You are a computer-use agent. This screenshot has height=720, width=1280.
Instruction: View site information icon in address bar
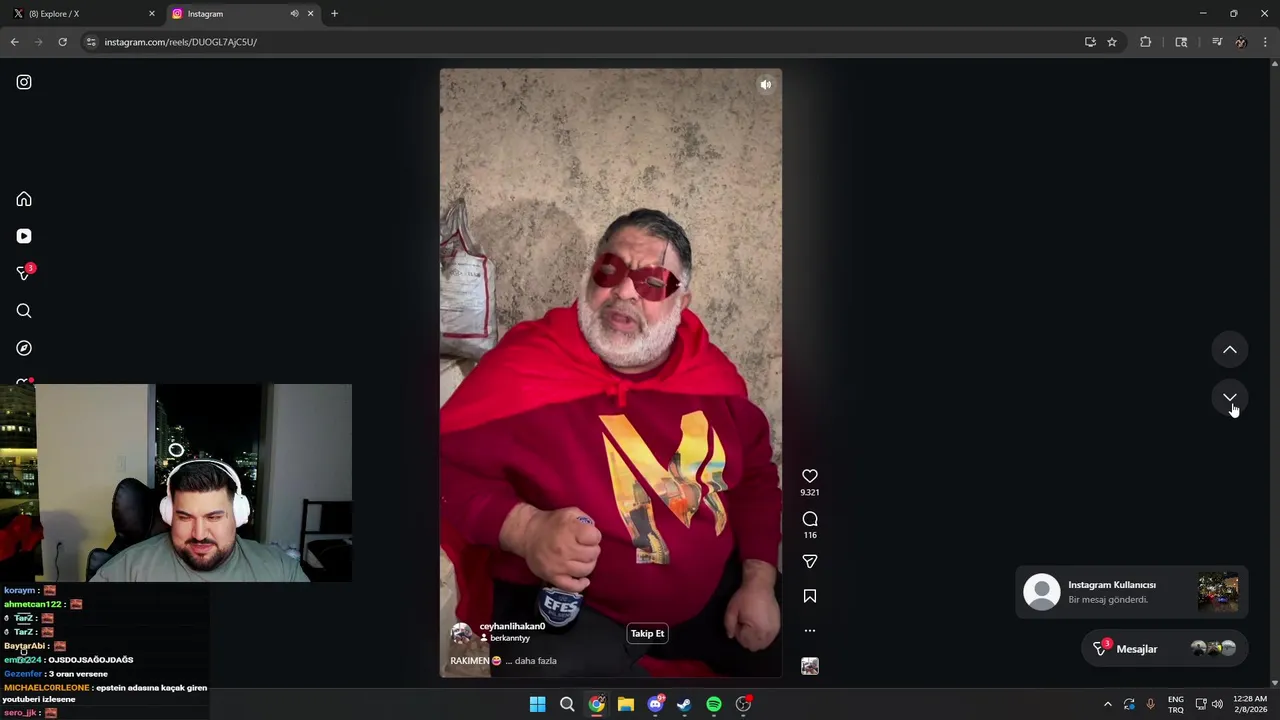click(x=91, y=42)
